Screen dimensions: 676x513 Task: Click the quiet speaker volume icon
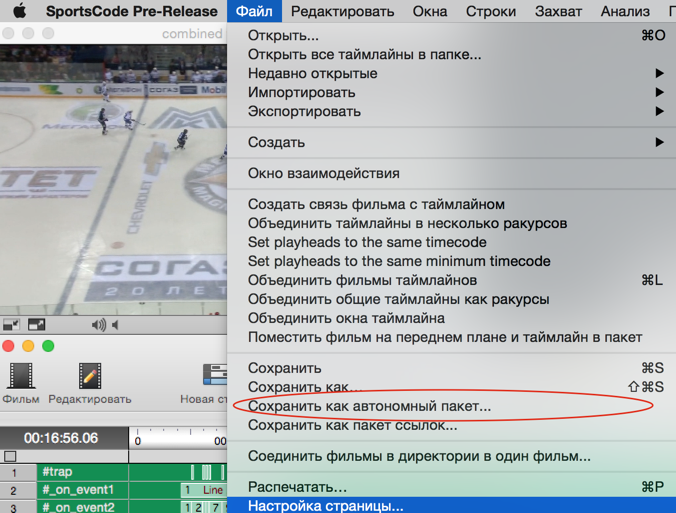click(x=115, y=325)
